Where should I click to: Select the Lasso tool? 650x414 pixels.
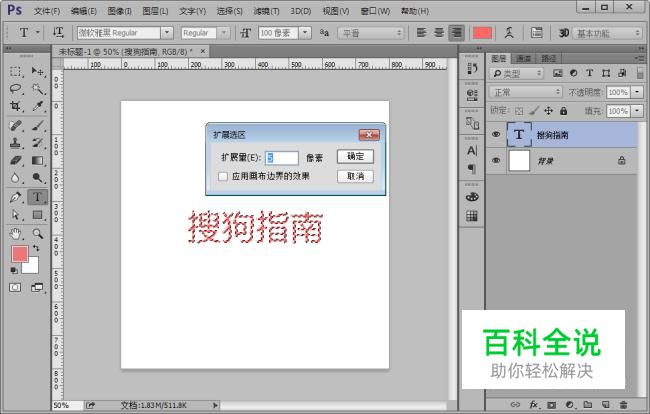point(15,89)
